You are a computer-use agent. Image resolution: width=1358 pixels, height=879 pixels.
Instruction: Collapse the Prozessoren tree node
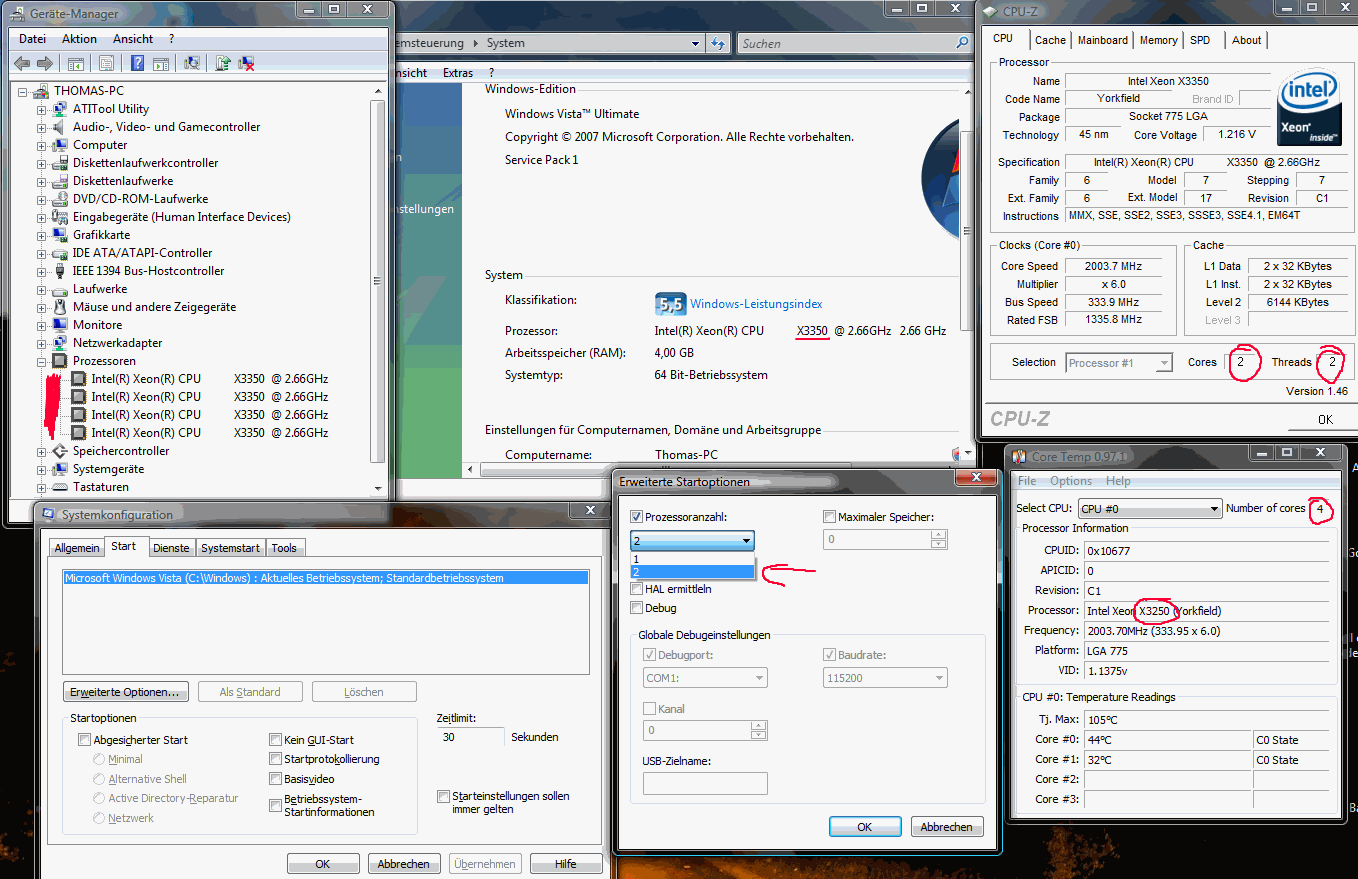[x=42, y=361]
